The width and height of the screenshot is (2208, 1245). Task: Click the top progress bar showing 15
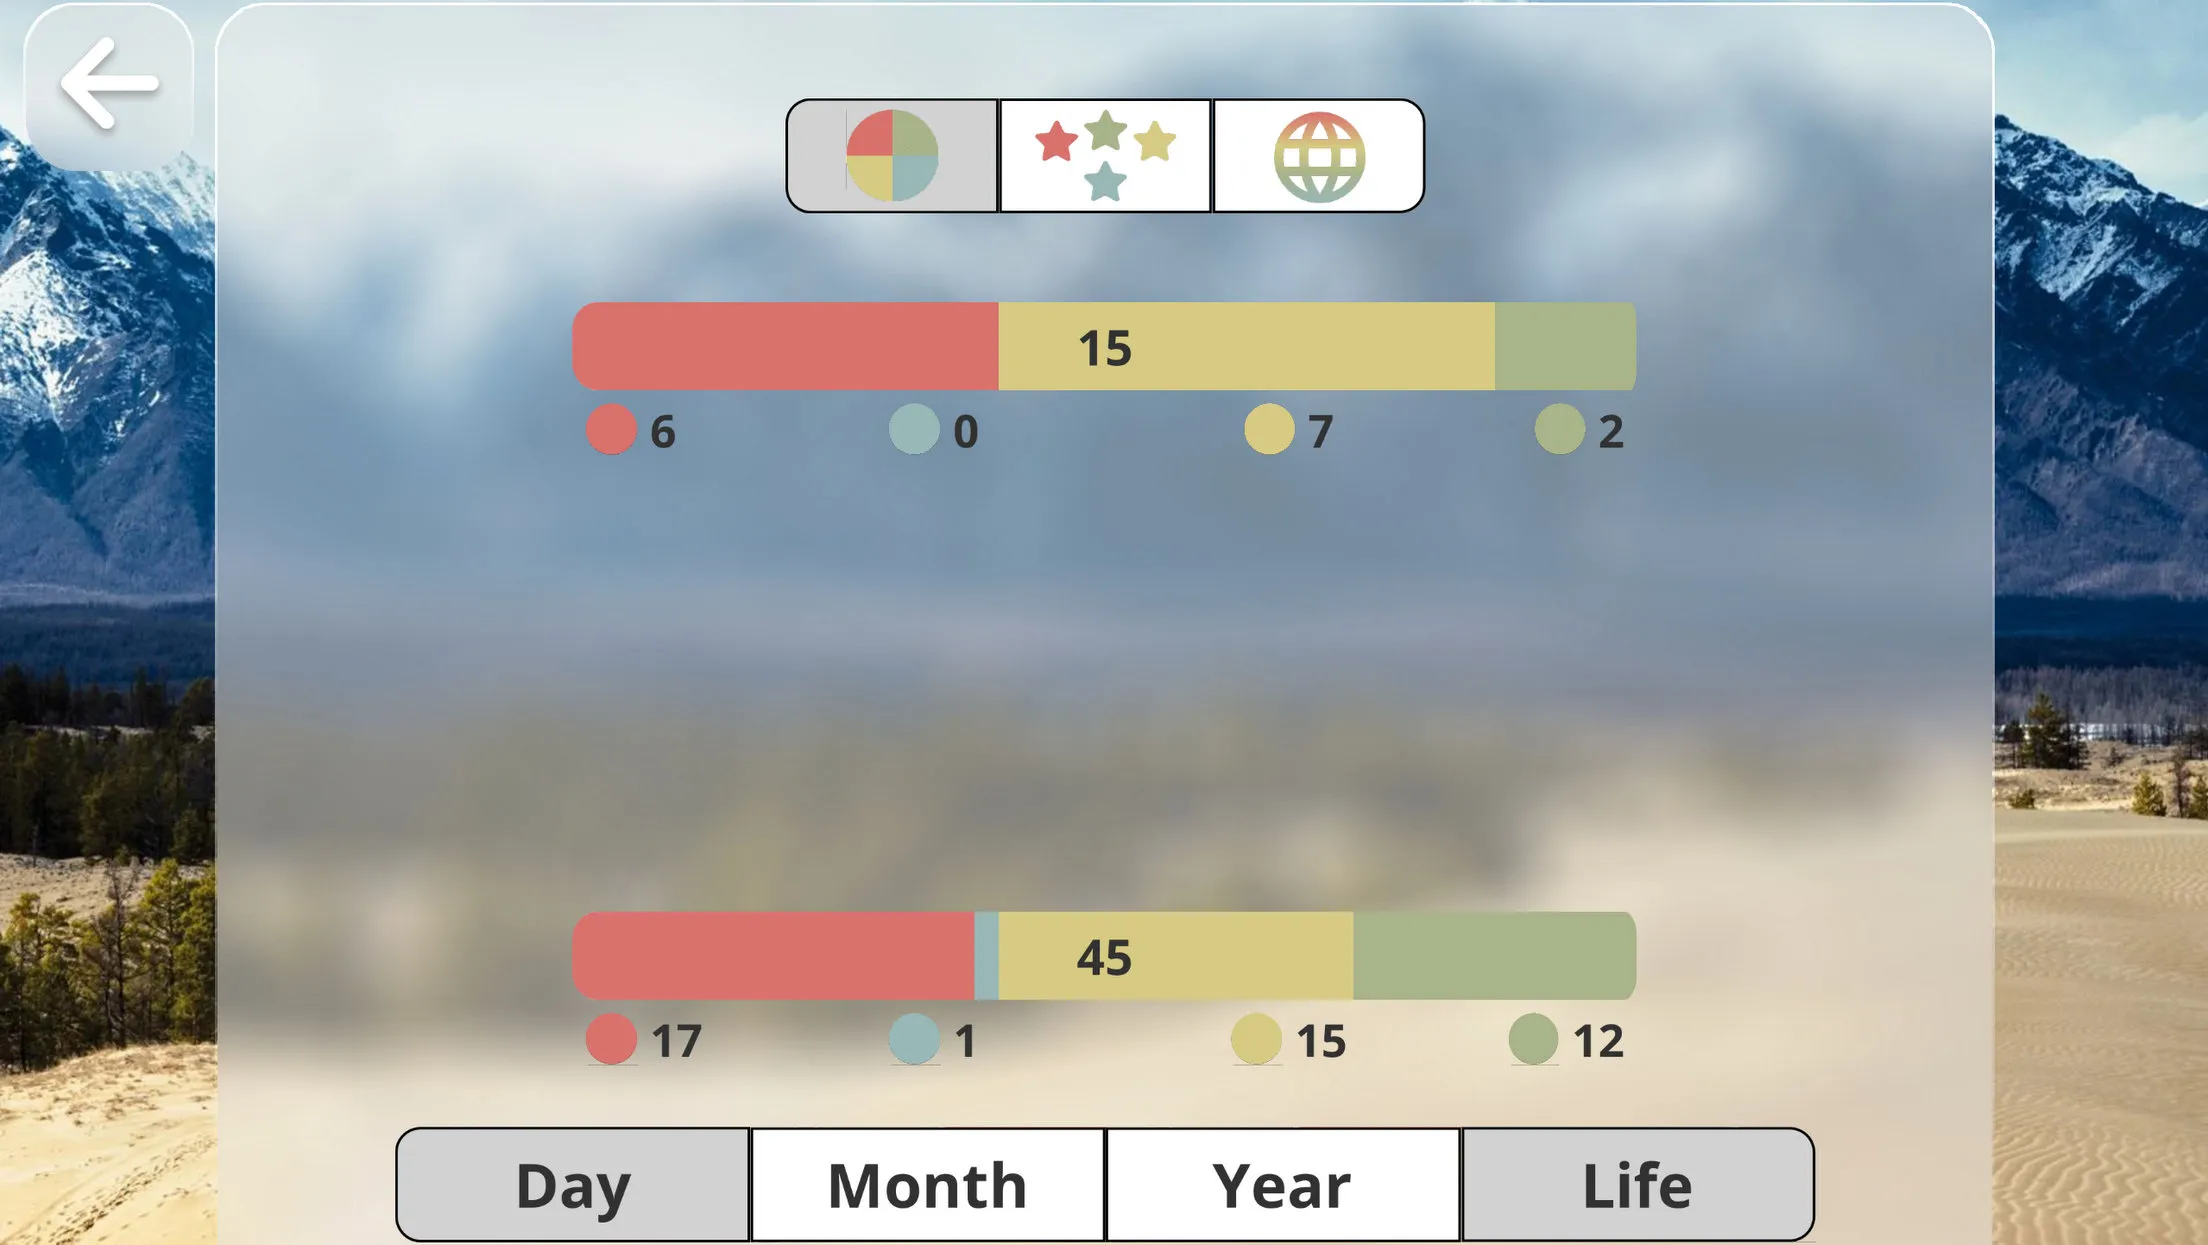(x=1104, y=346)
